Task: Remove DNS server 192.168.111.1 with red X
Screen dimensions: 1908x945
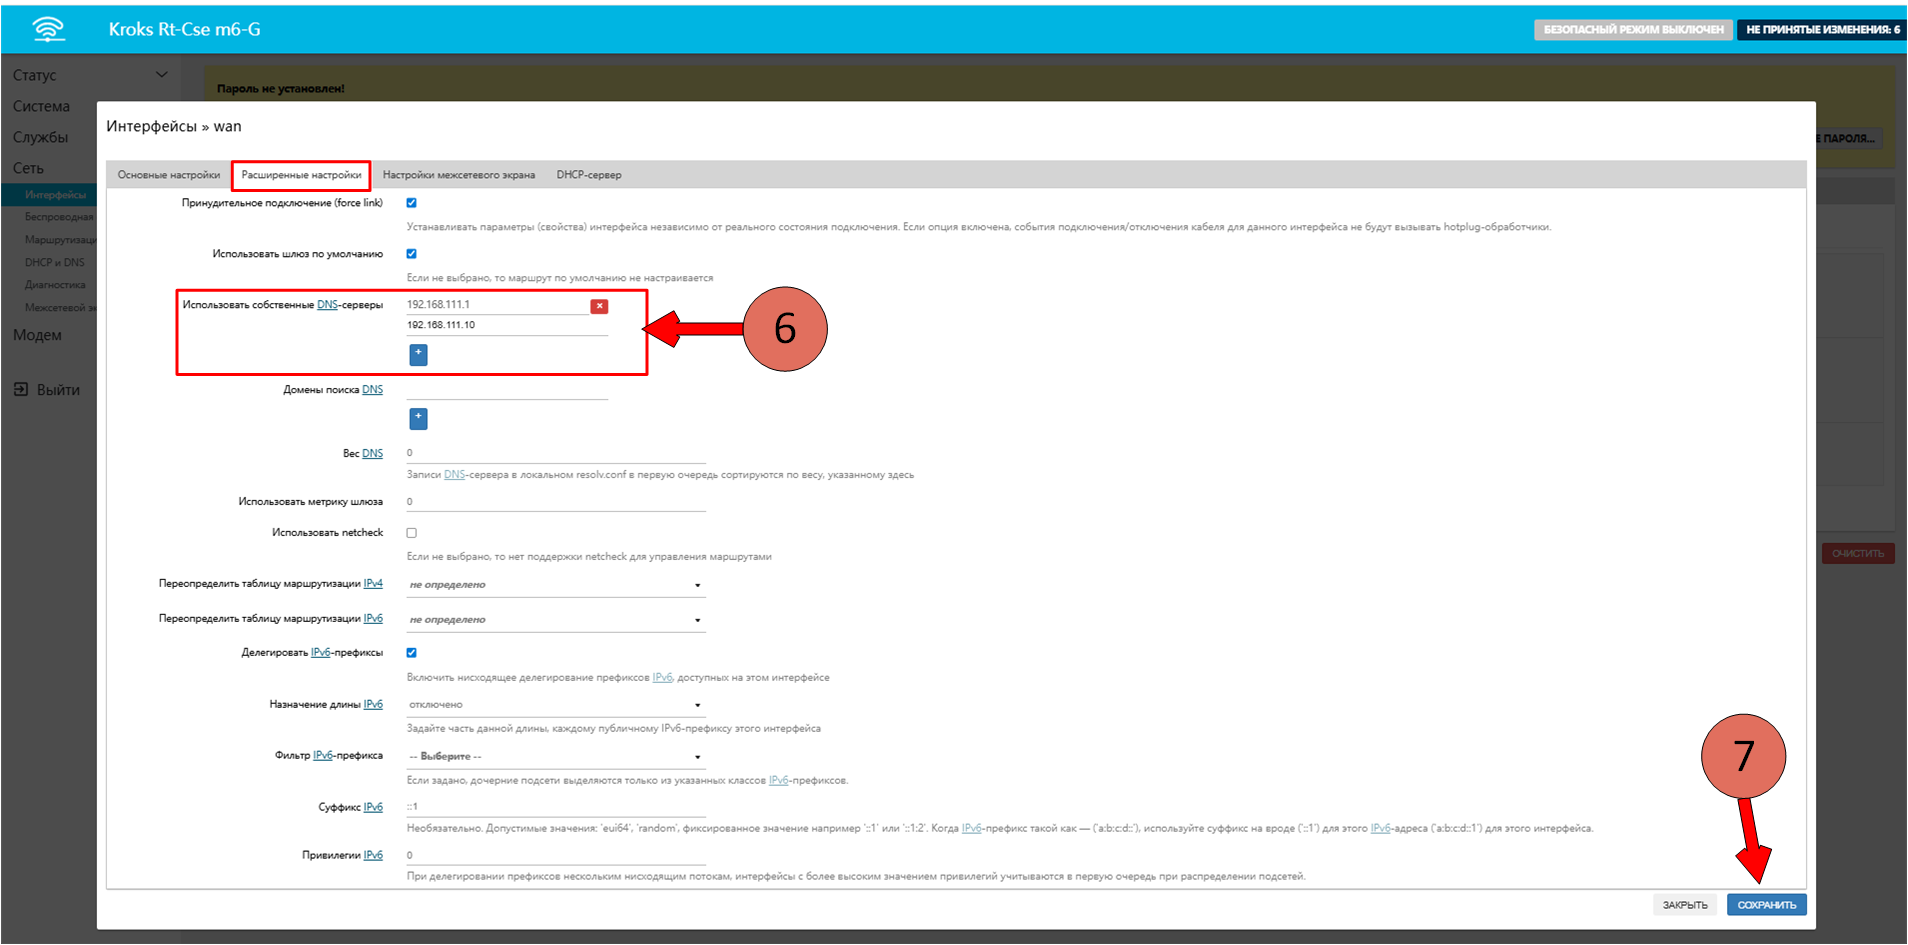Action: pos(599,306)
